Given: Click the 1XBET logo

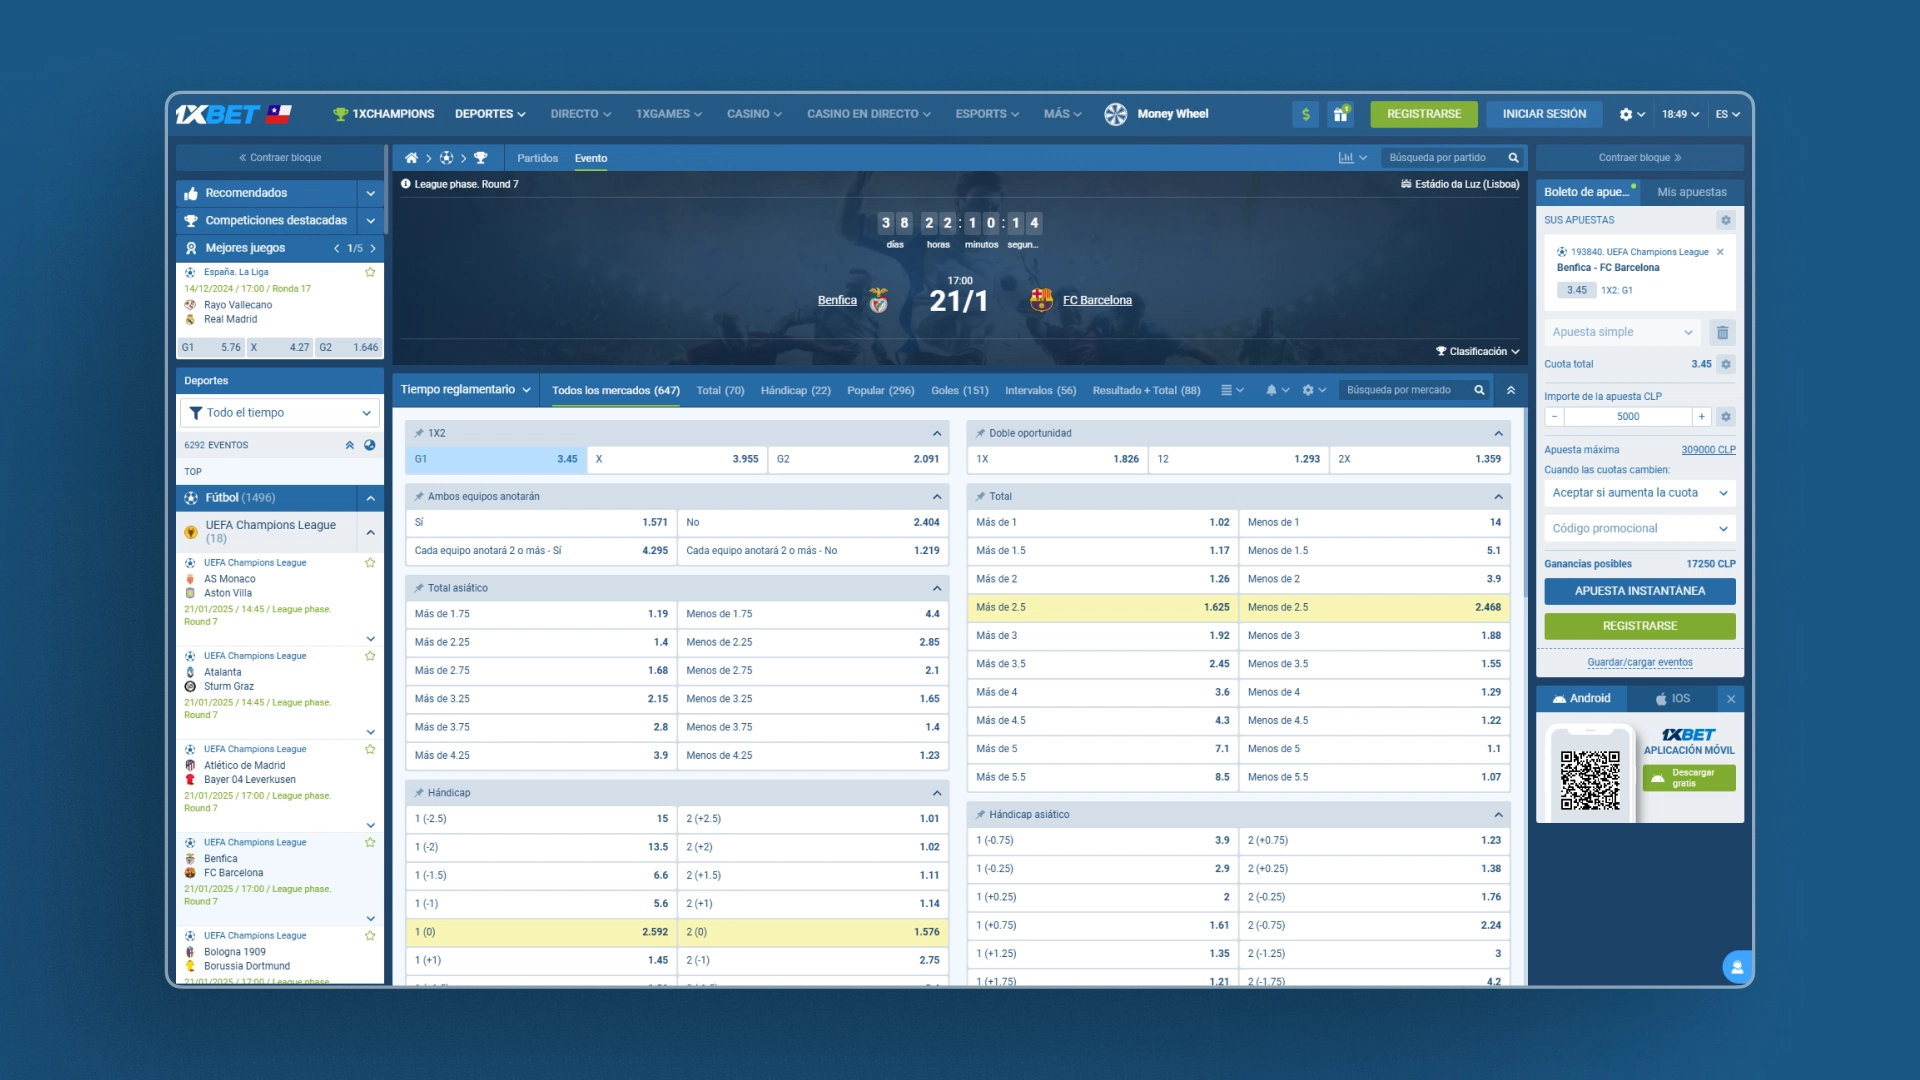Looking at the screenshot, I should [x=217, y=114].
